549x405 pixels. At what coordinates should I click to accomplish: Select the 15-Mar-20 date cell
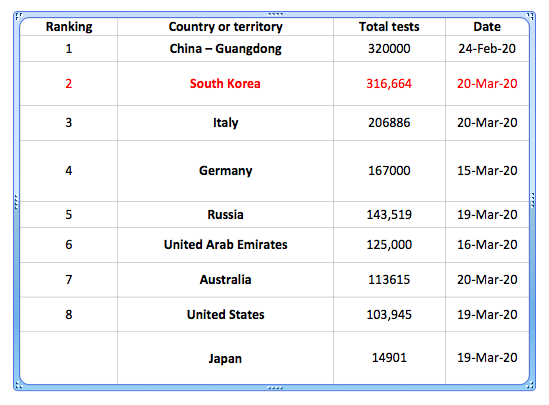point(487,171)
